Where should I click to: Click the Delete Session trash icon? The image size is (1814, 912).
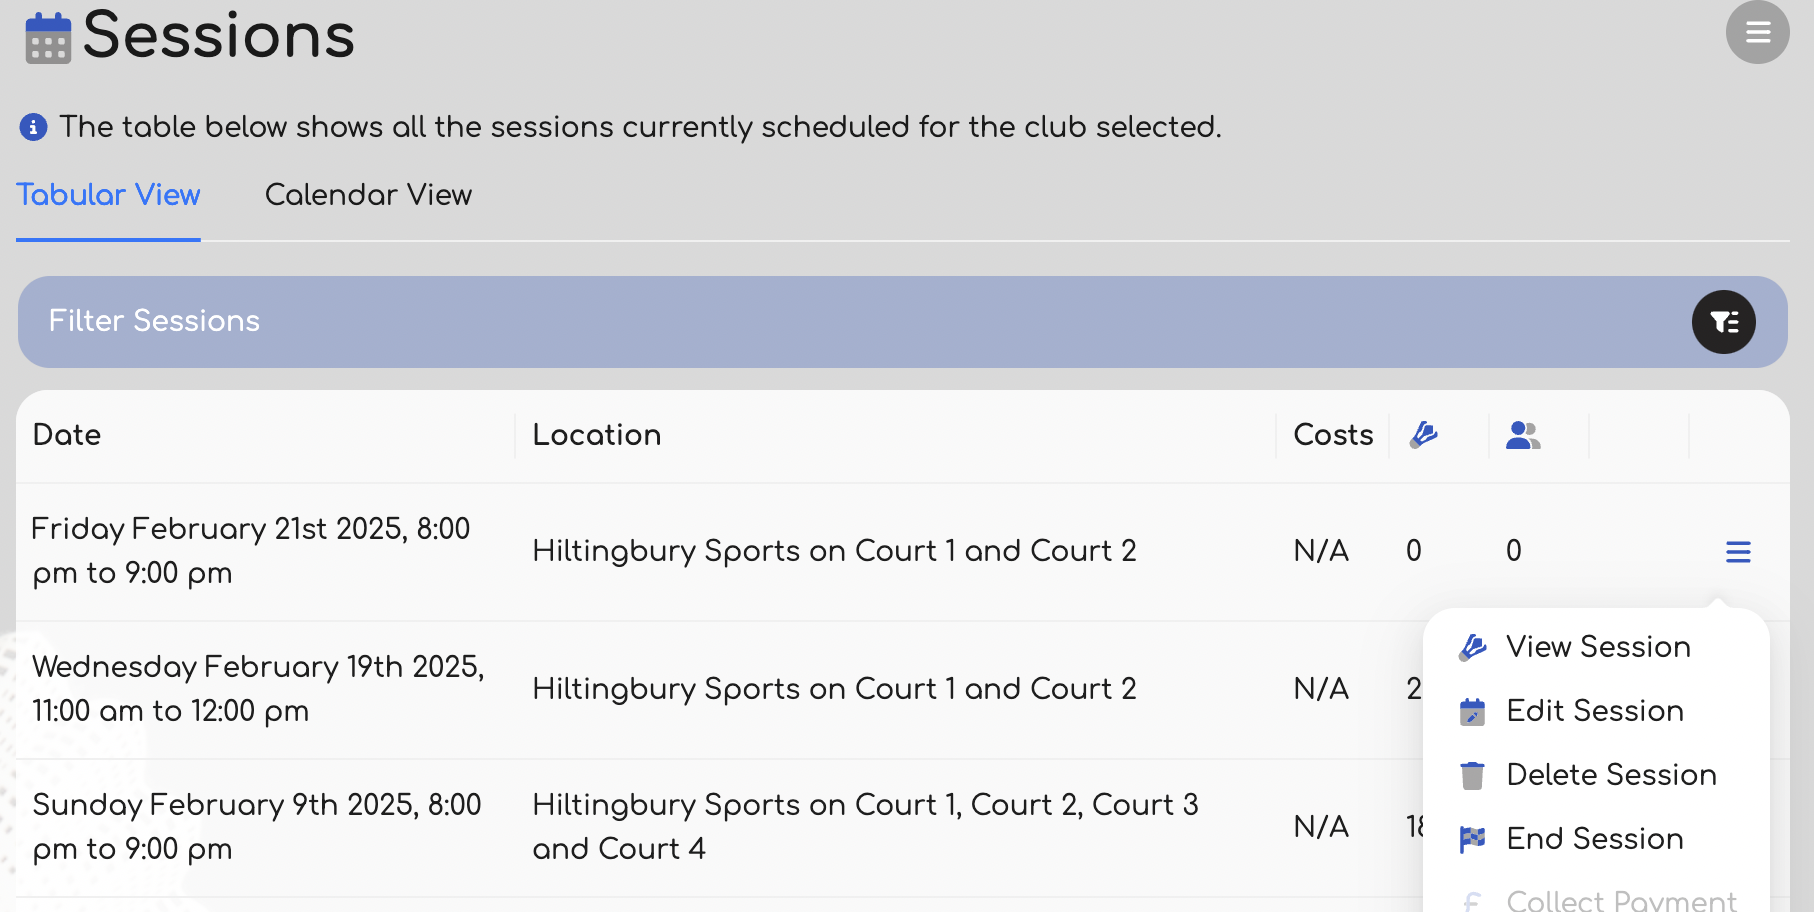tap(1472, 775)
